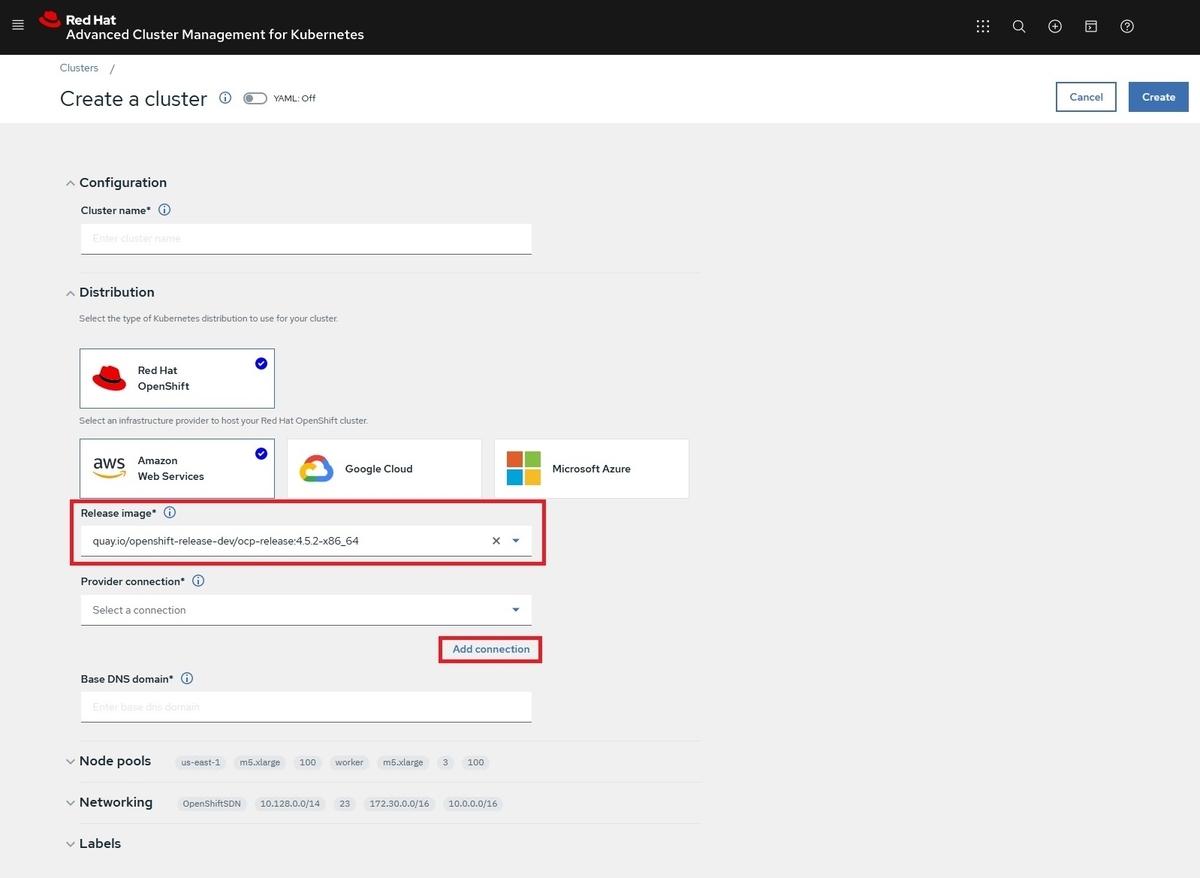Clear the release image selection

(x=496, y=541)
